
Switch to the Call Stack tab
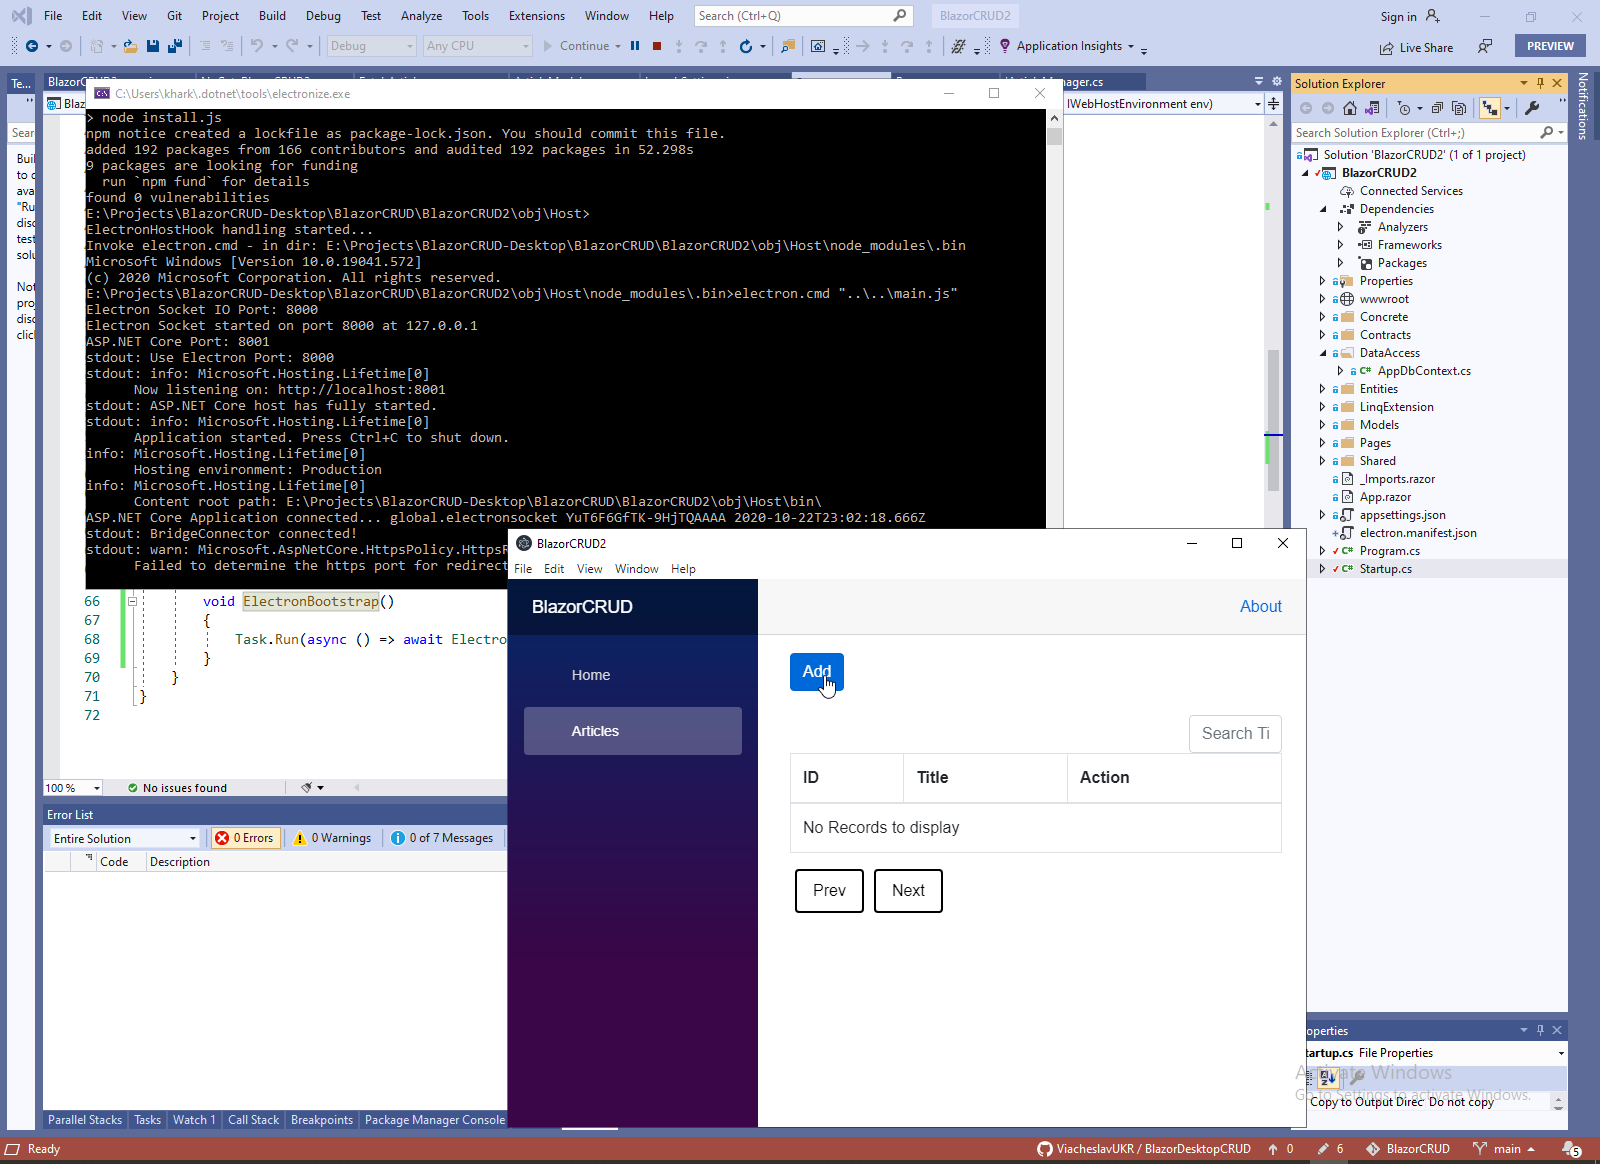tap(253, 1120)
